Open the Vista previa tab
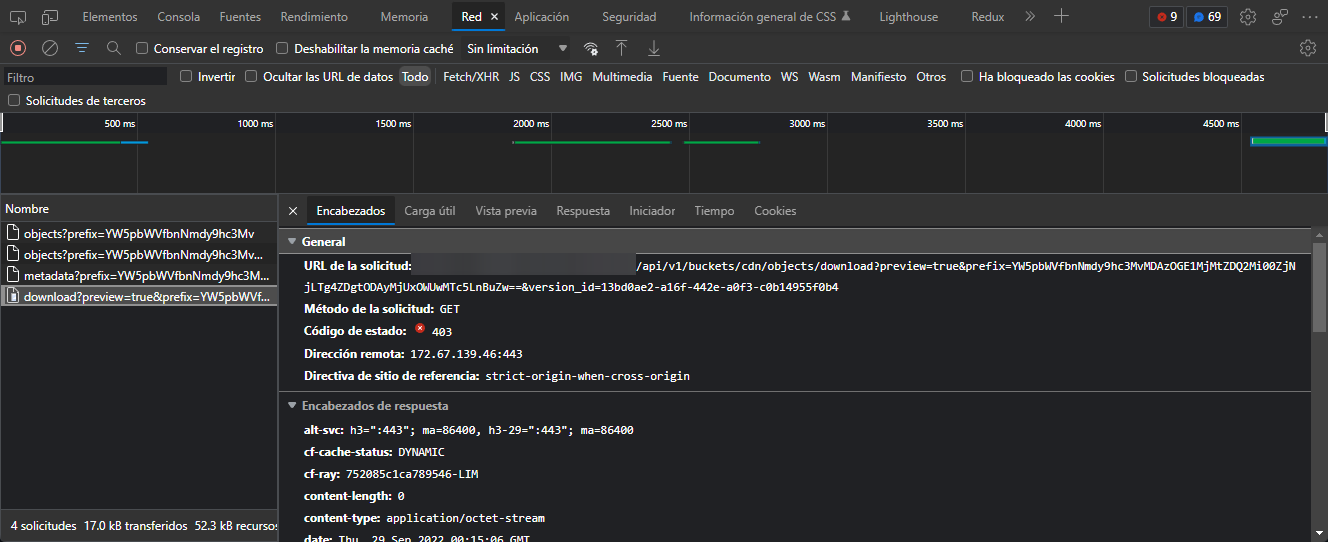The width and height of the screenshot is (1328, 542). [506, 211]
